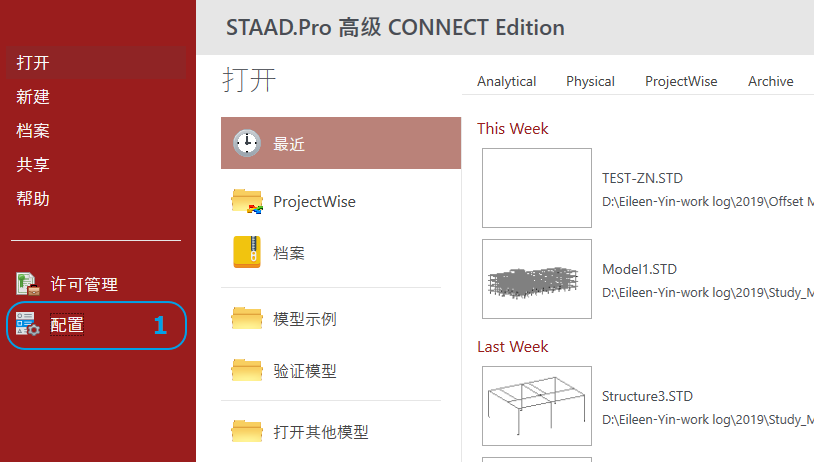Screen dimensions: 814x462
Task: Switch to the Analytical tab
Action: tap(506, 82)
